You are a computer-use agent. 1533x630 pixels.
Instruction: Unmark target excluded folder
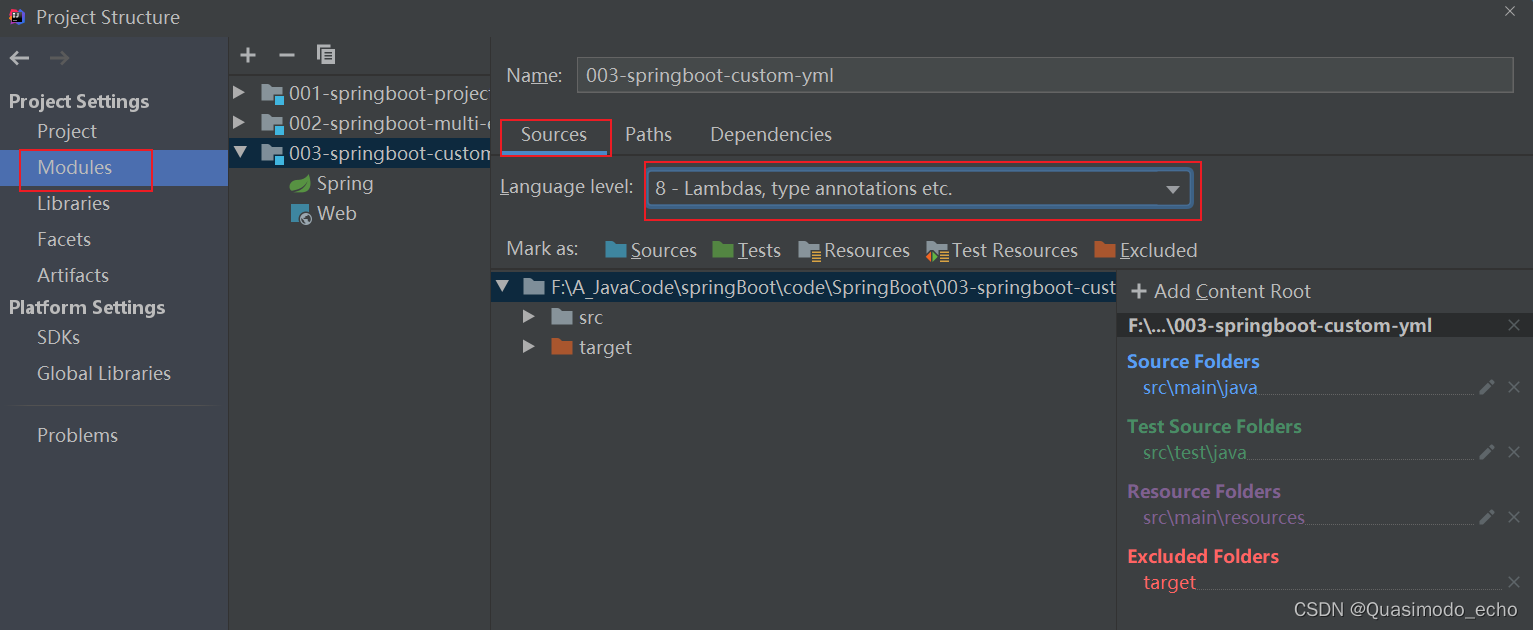click(x=1514, y=582)
